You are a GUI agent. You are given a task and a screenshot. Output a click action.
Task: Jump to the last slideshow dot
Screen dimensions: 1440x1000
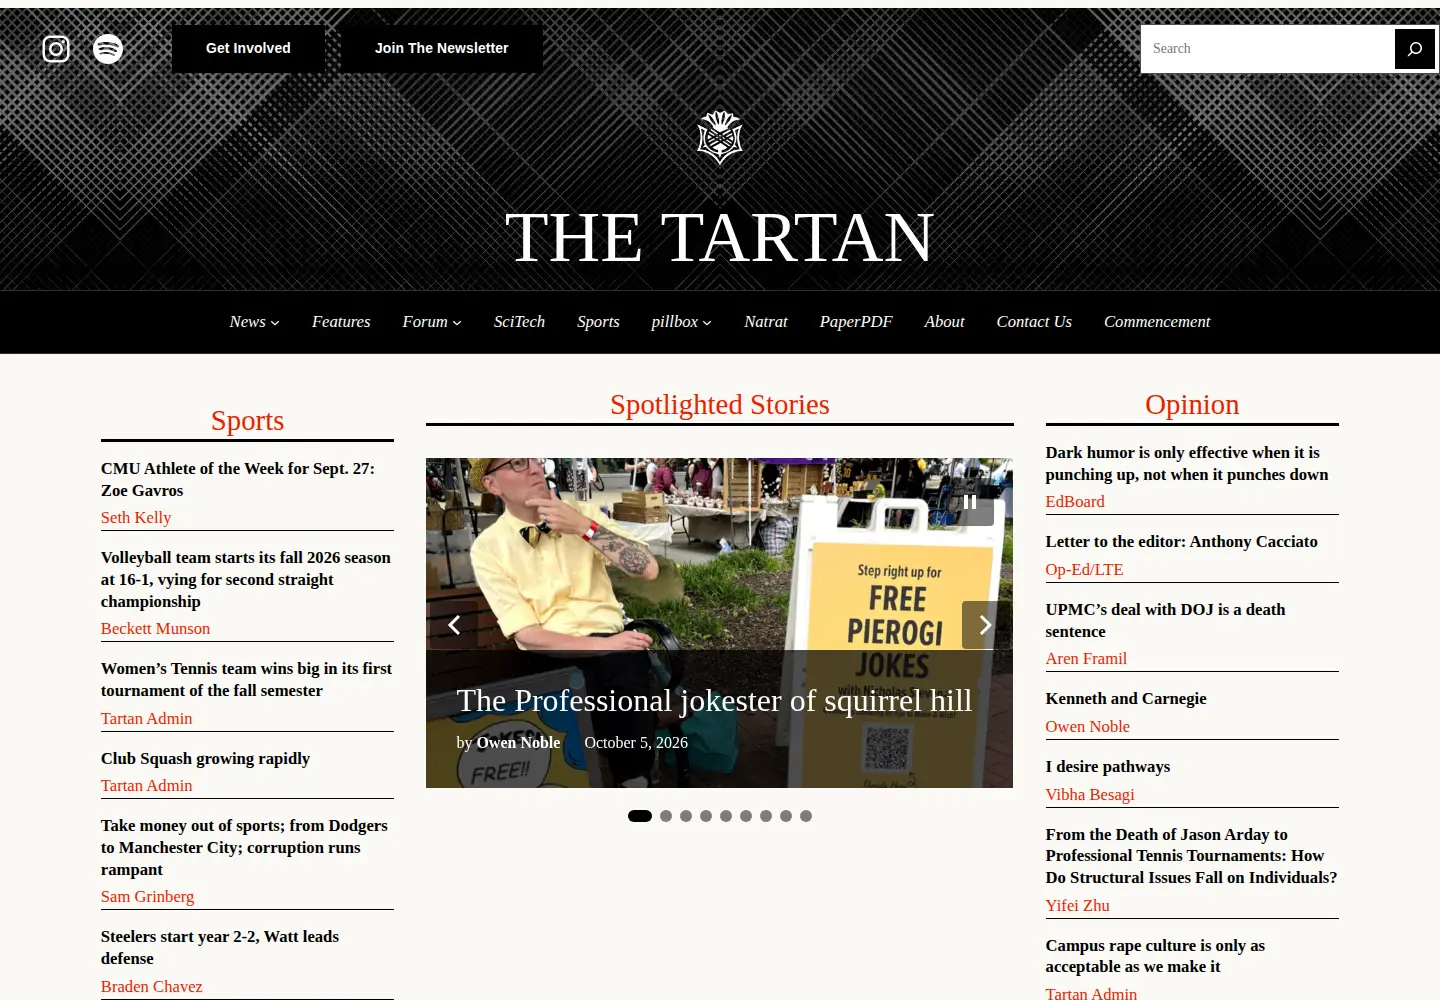click(806, 816)
